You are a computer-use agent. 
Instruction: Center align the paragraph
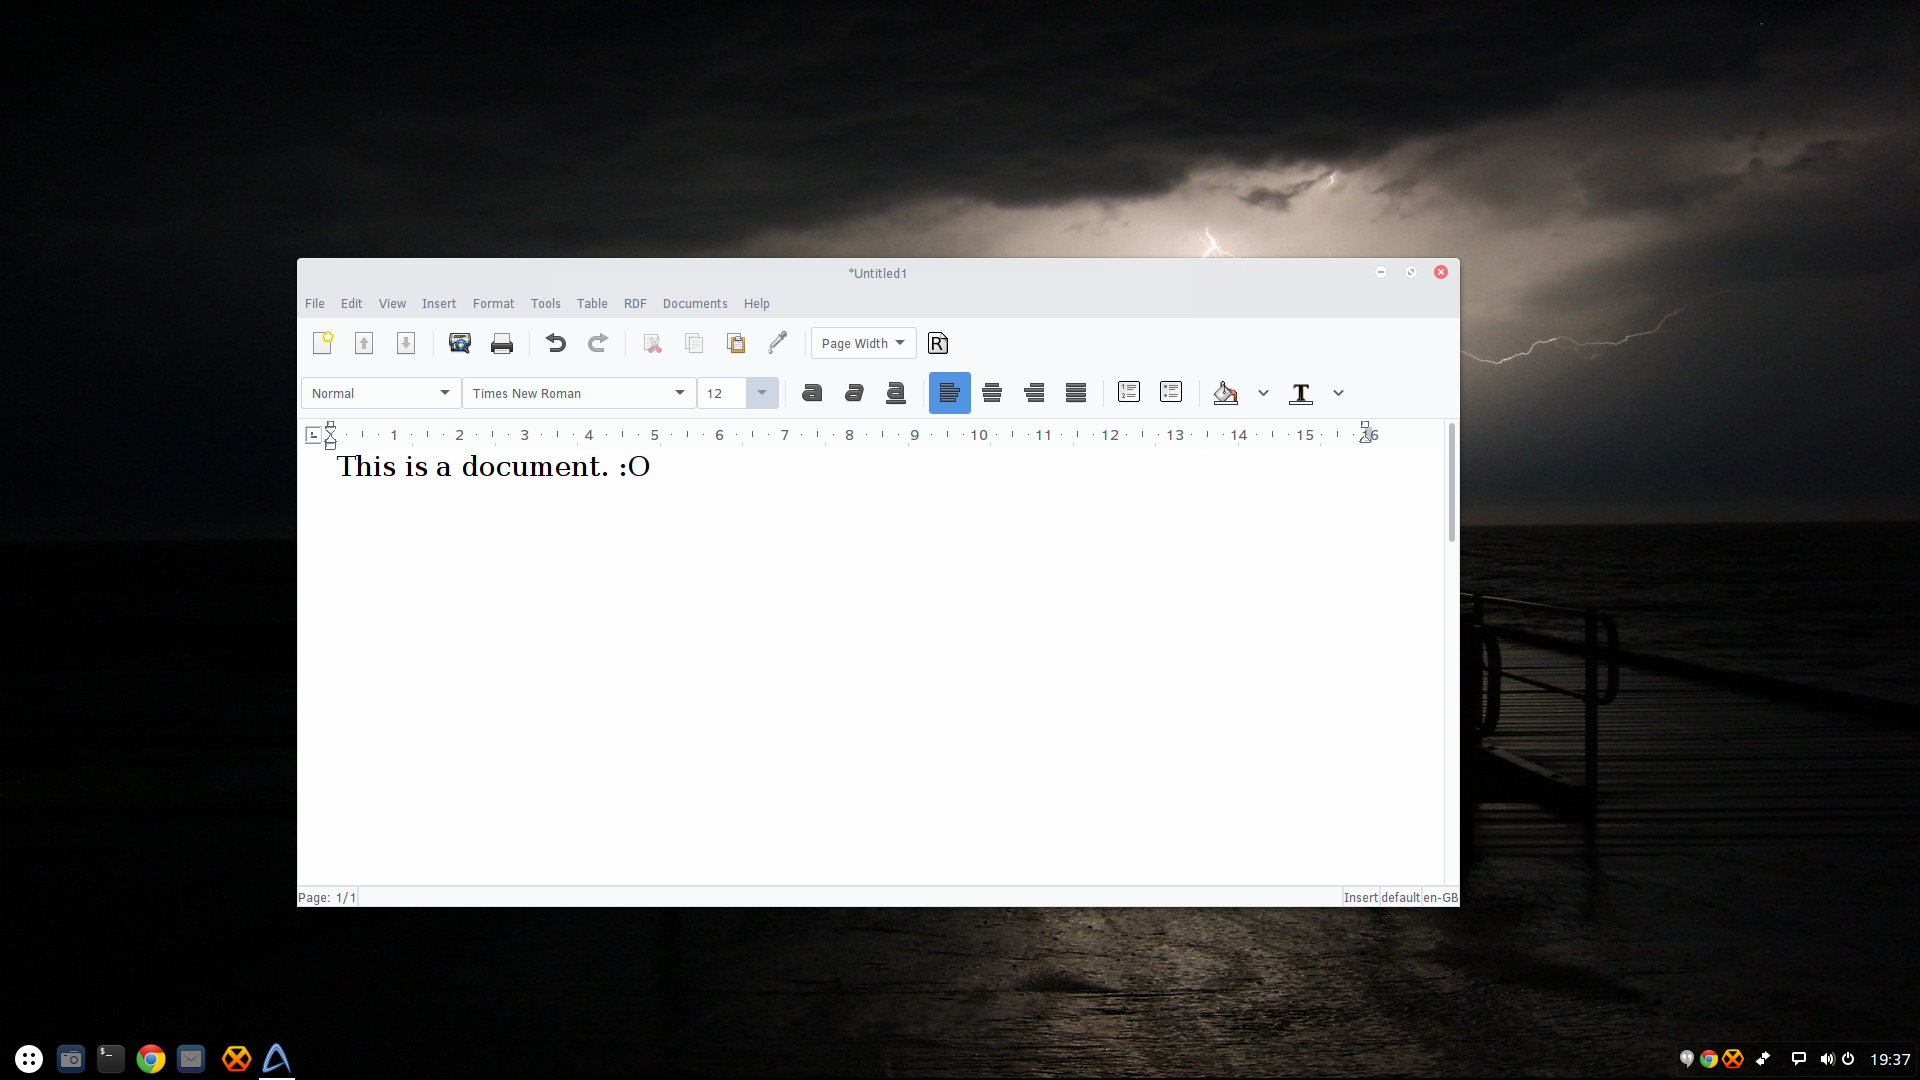(x=992, y=393)
